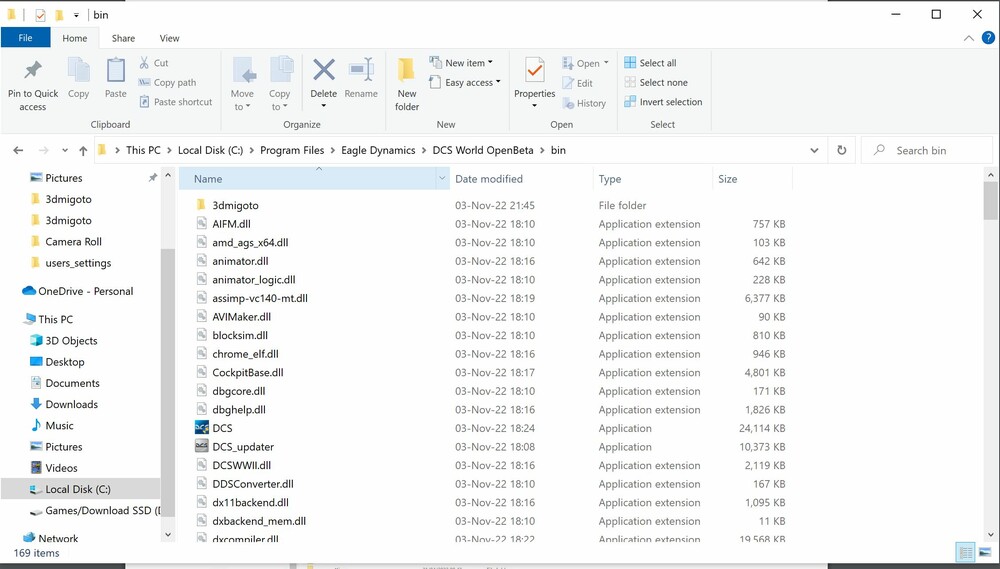Select the DCS application file
Viewport: 1000px width, 569px height.
(x=222, y=428)
